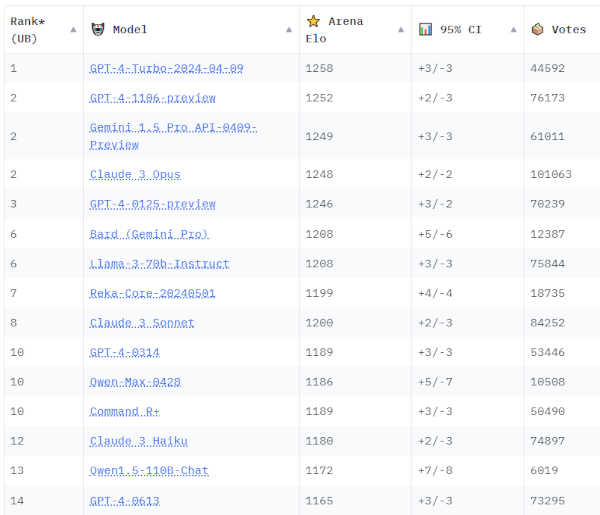Open Claude 3 Sonnet model link
The image size is (600, 515).
point(142,323)
